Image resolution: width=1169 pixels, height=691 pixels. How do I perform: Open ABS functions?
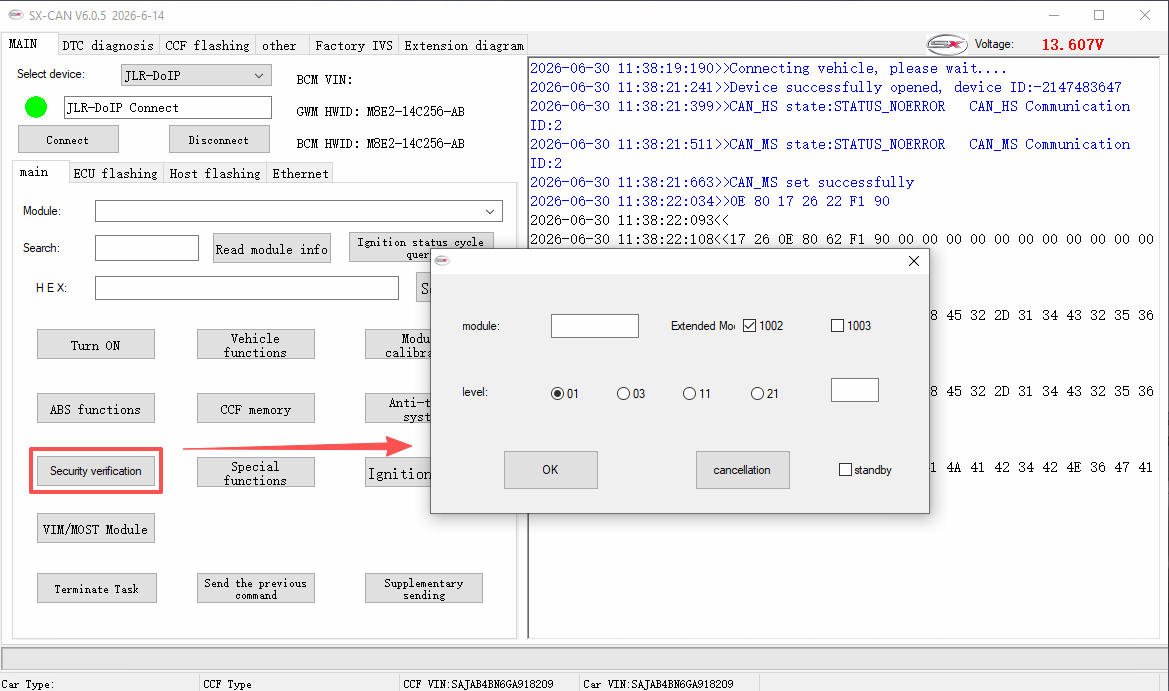coord(95,409)
